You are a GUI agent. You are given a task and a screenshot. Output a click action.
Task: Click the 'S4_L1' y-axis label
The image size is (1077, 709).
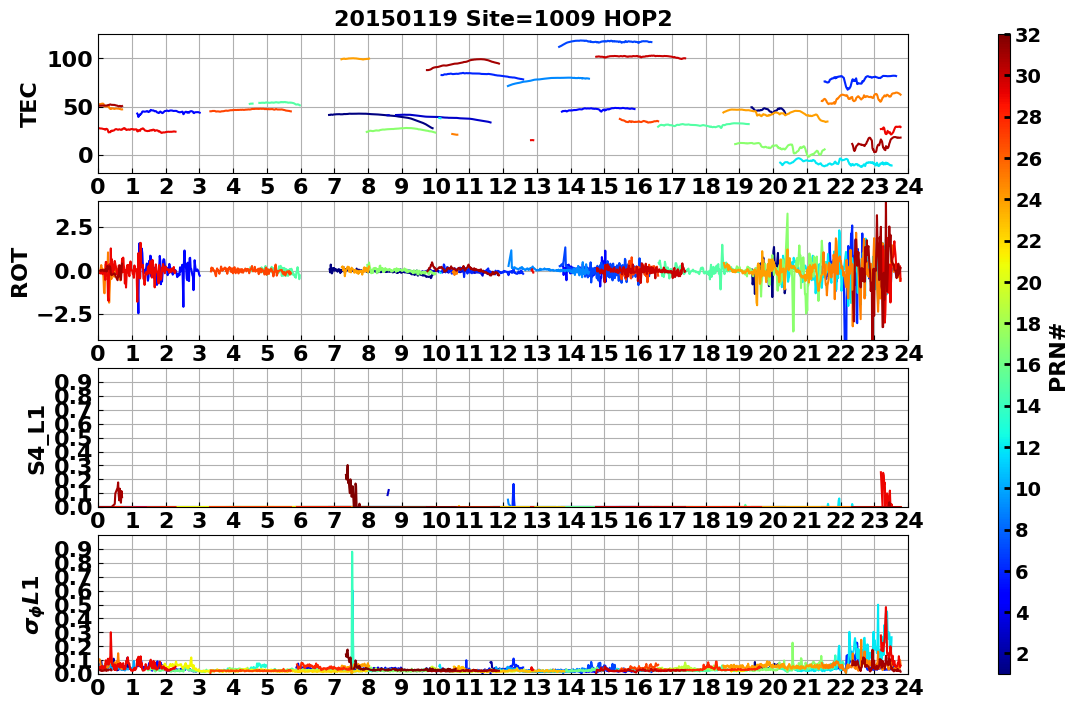click(x=36, y=440)
